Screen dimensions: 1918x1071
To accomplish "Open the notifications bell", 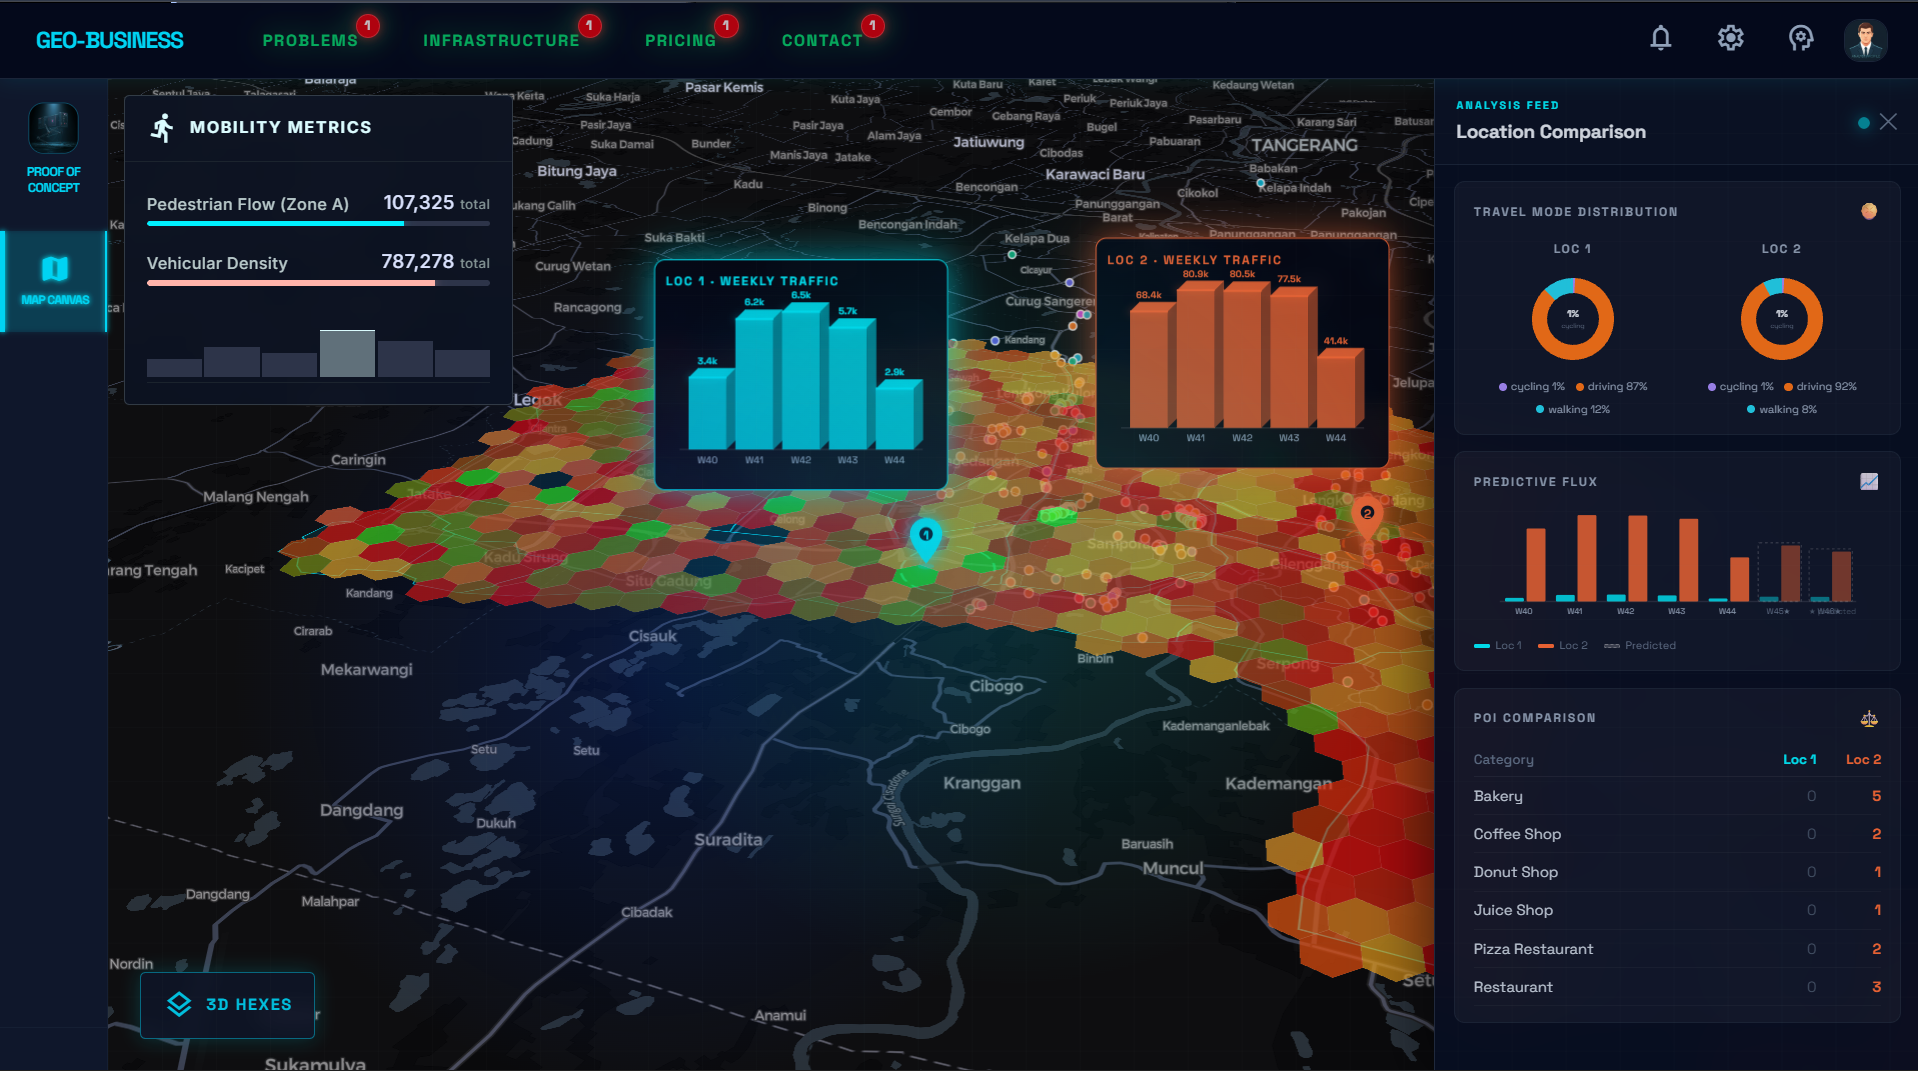I will (x=1661, y=39).
